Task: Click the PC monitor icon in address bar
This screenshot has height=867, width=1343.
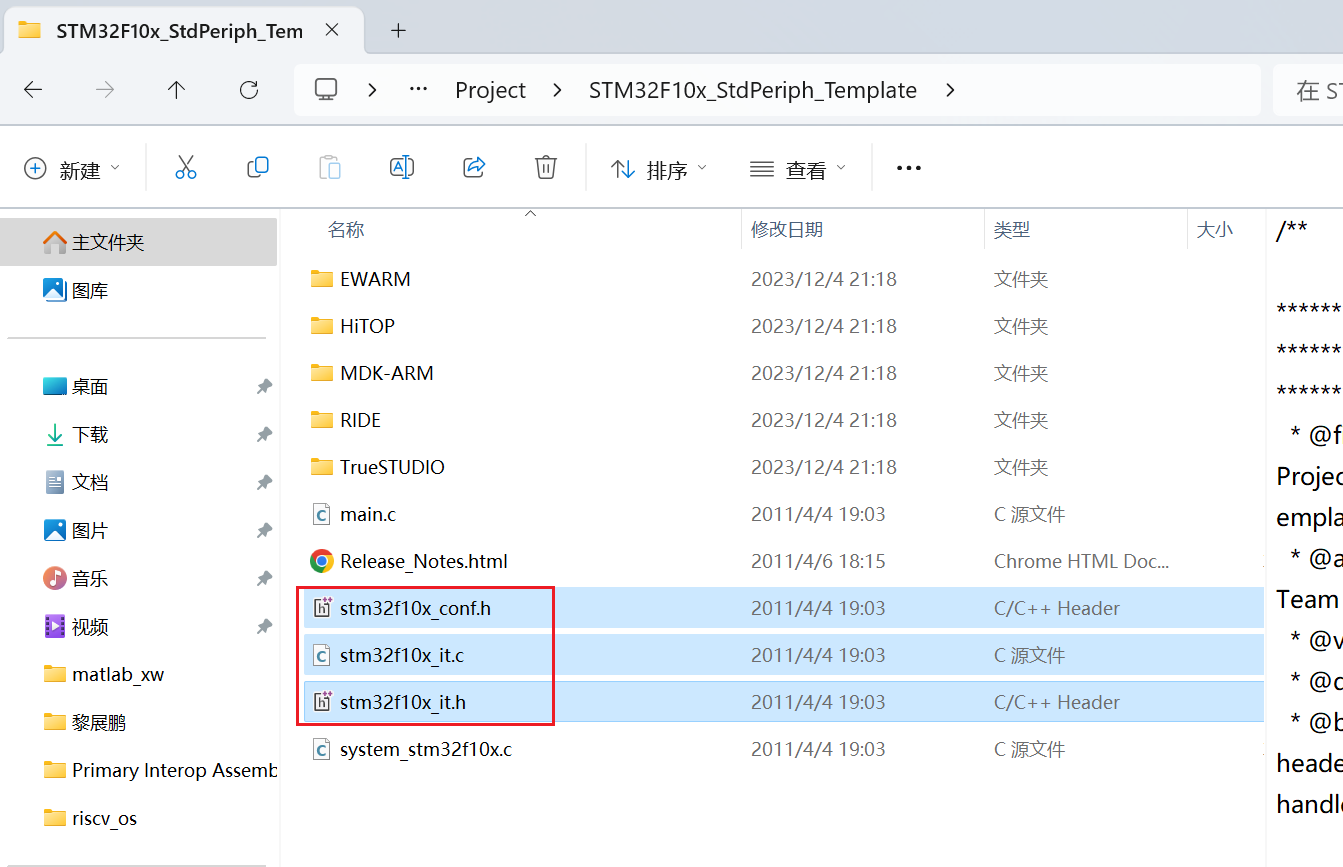Action: (326, 90)
